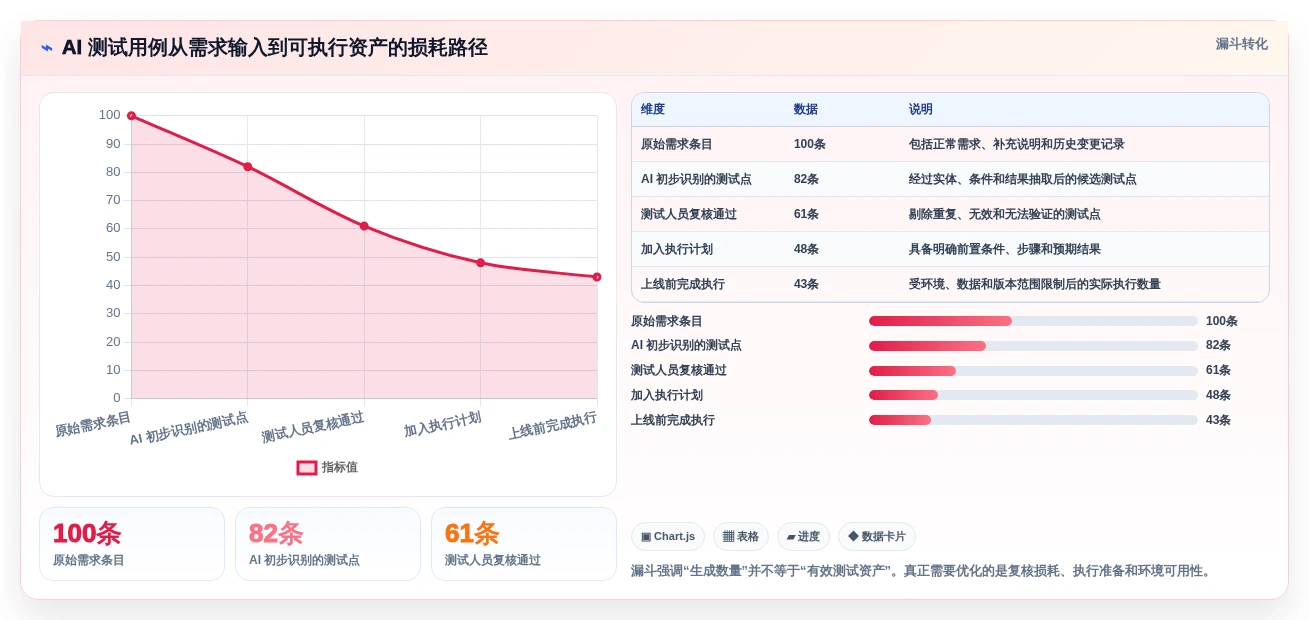Click the 加入执行计划 progress bar
The height and width of the screenshot is (620, 1309).
(1033, 395)
